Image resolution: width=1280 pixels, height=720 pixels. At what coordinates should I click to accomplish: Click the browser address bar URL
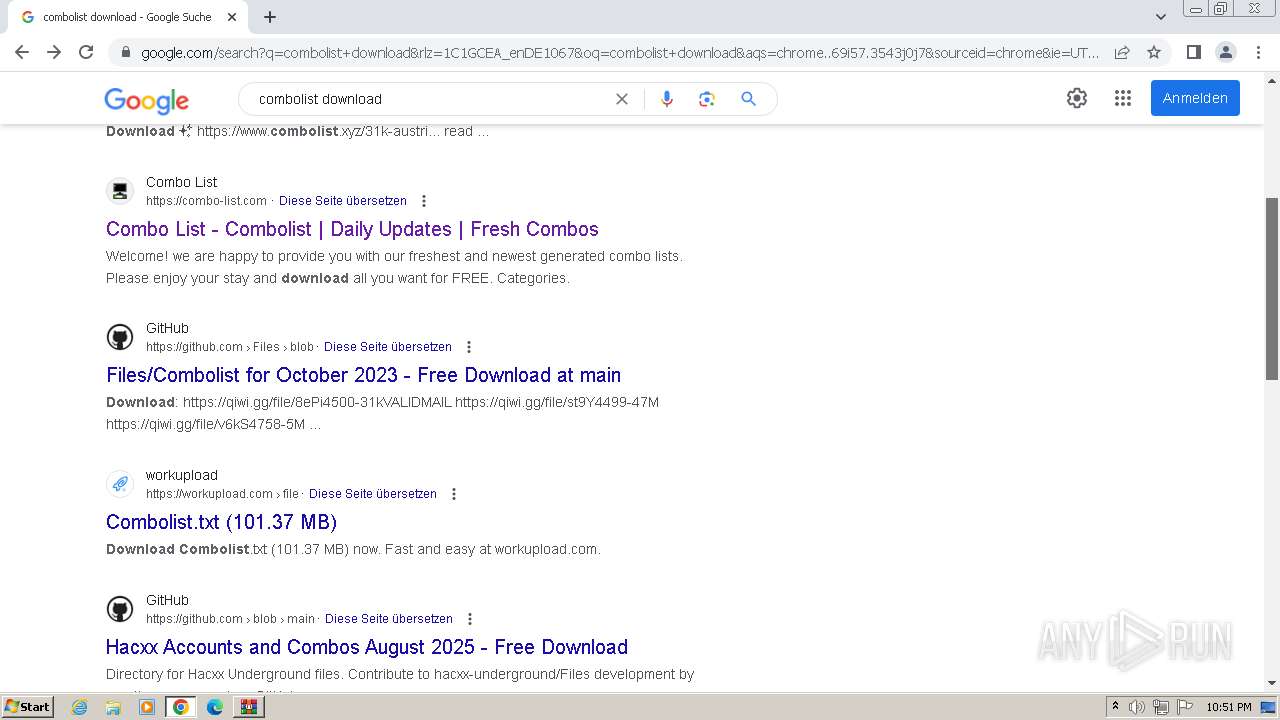(620, 53)
